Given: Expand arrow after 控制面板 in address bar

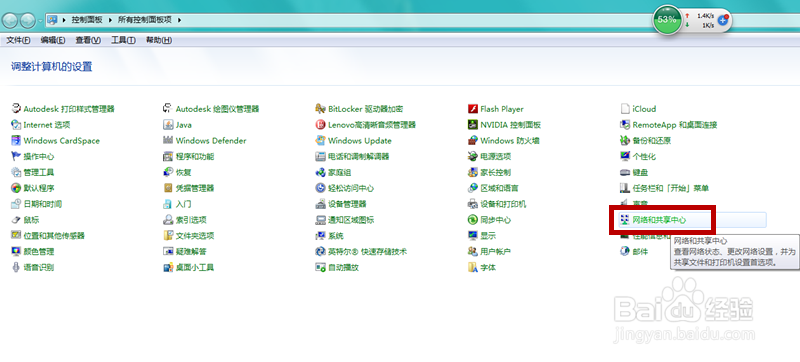Looking at the screenshot, I should [x=111, y=20].
